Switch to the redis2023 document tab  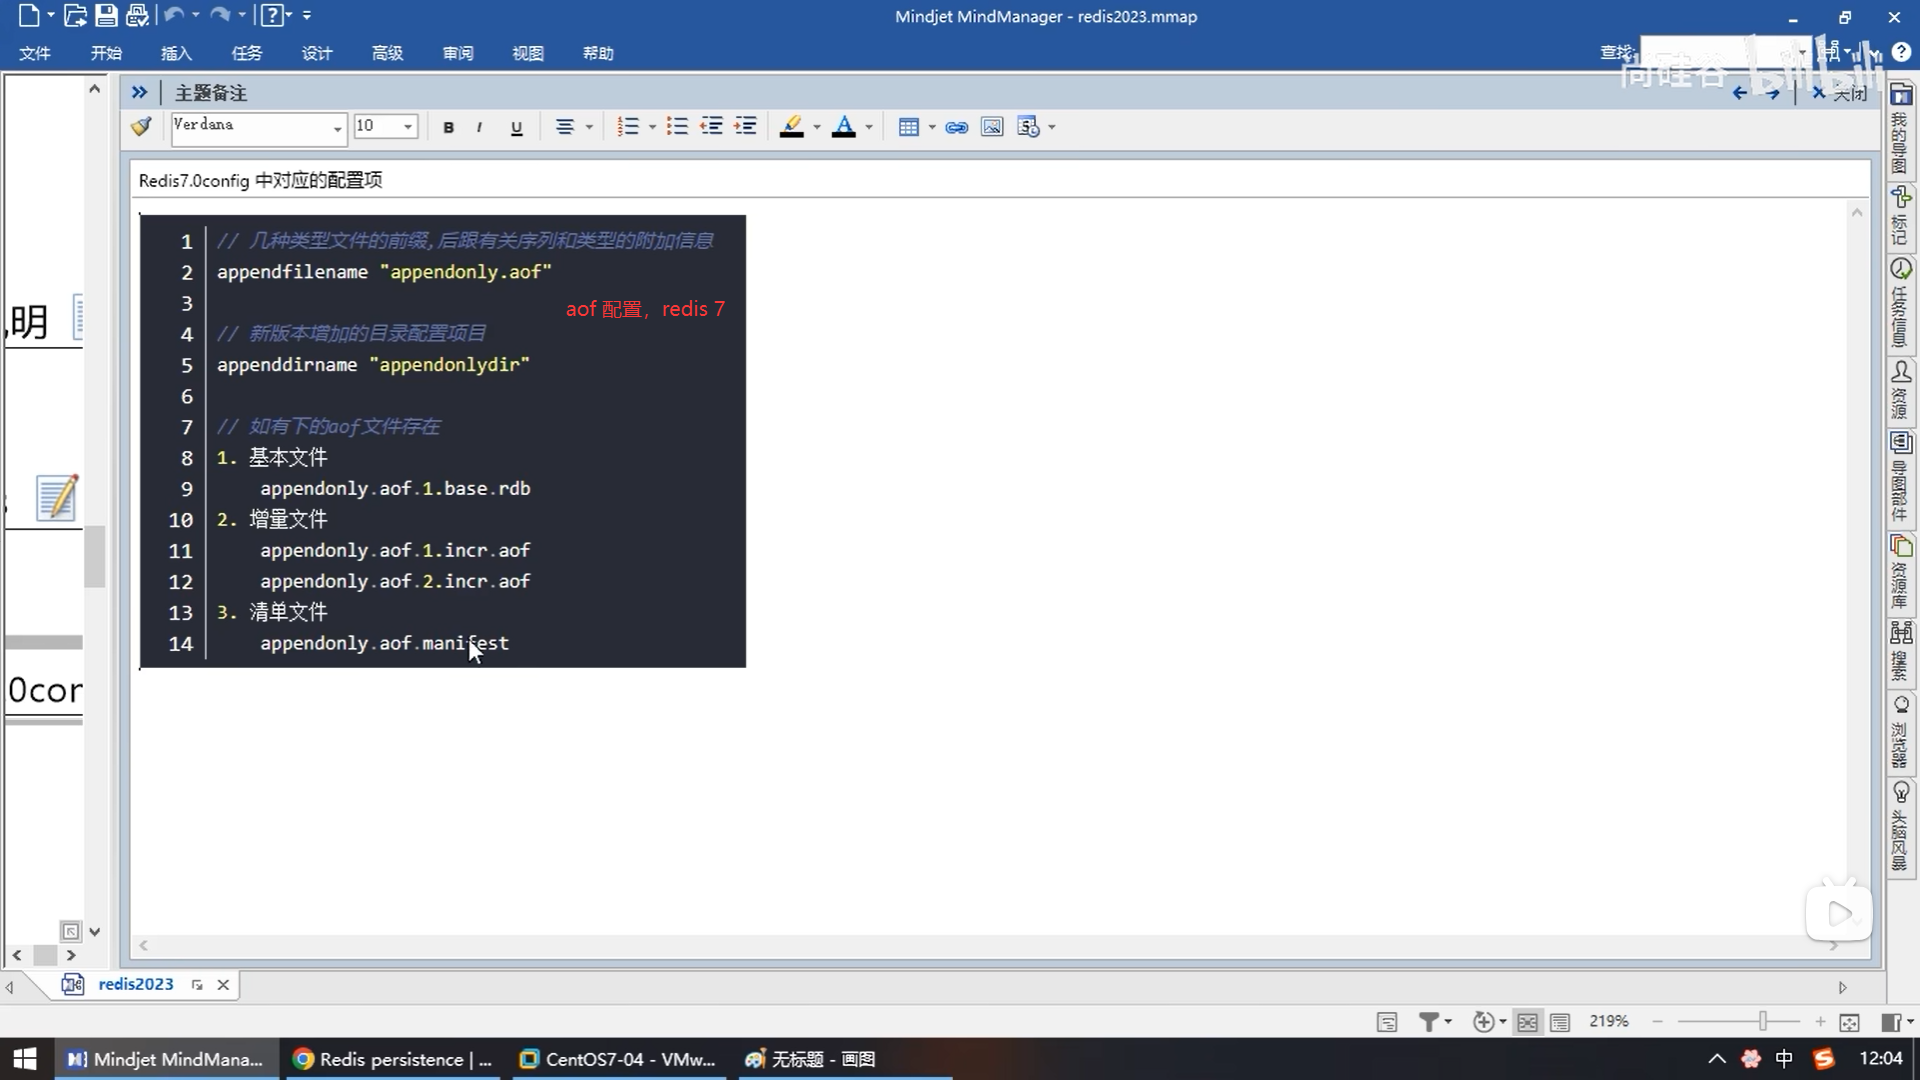[135, 984]
